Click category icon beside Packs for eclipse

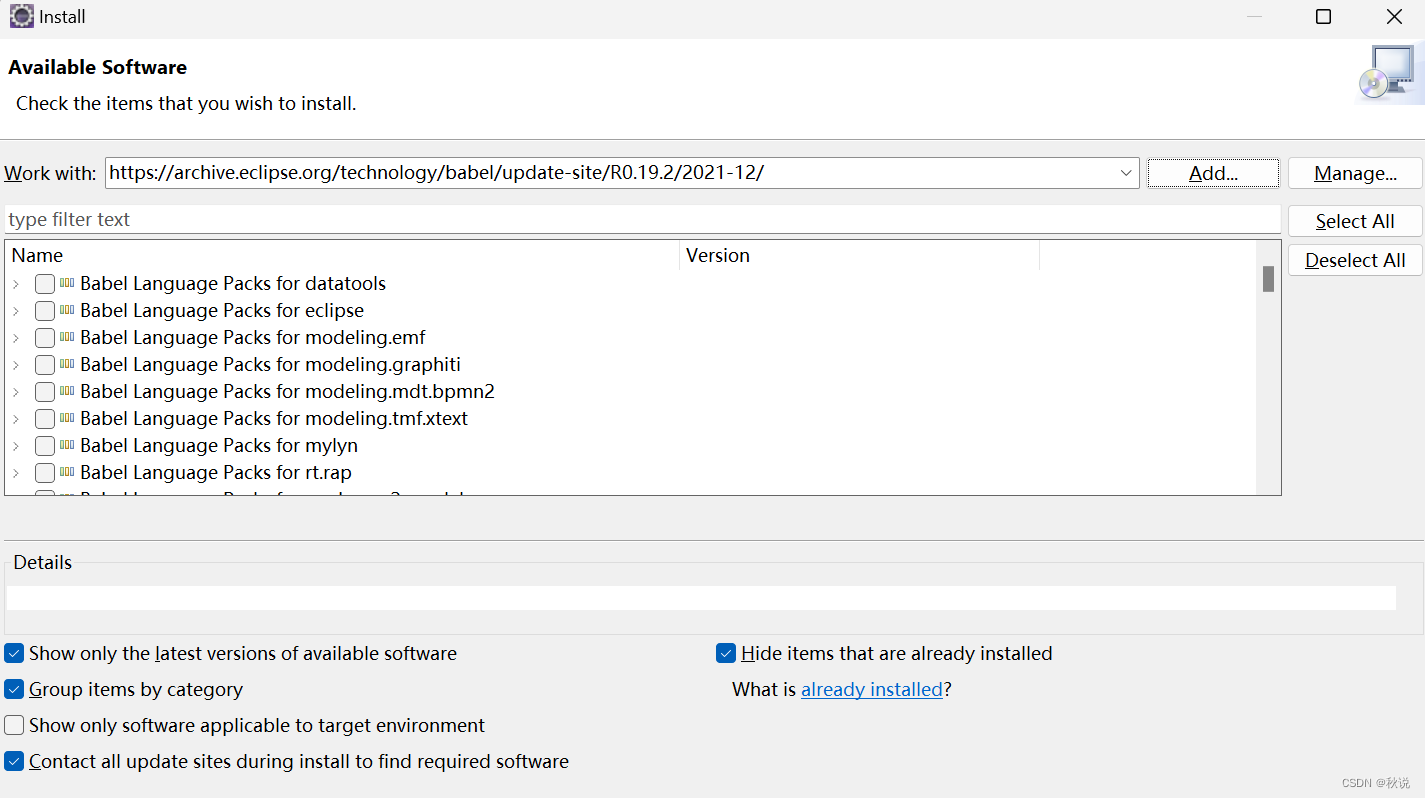click(67, 310)
